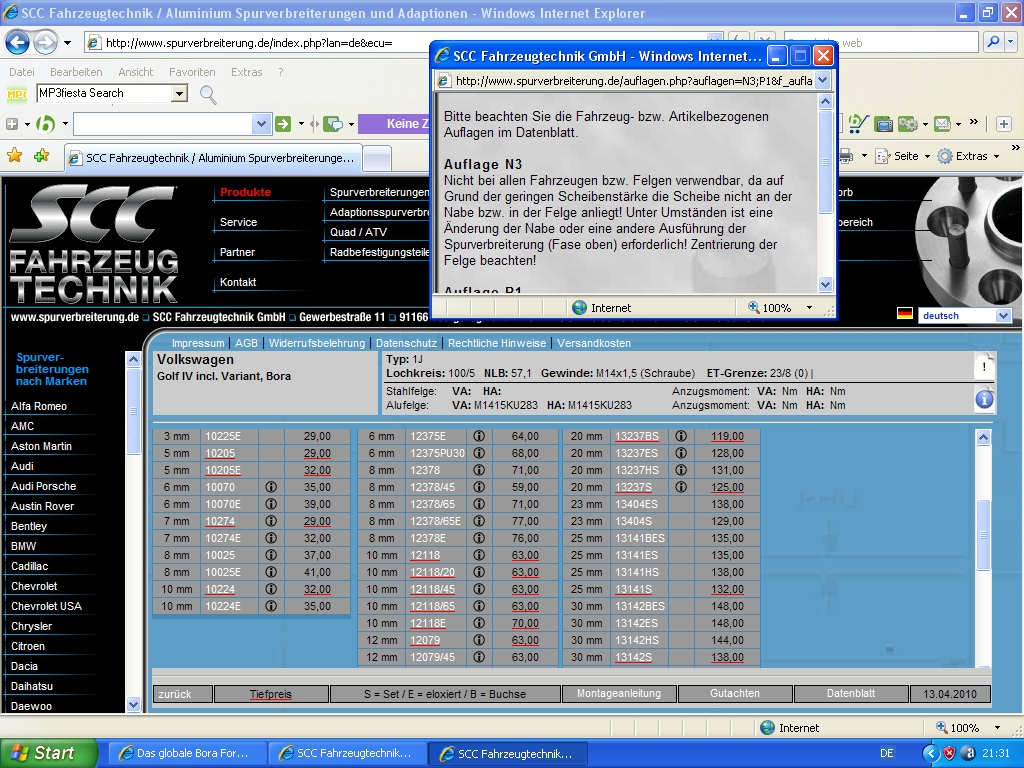The image size is (1024, 768).
Task: Click info icon for article 12375PU30
Action: click(x=479, y=453)
